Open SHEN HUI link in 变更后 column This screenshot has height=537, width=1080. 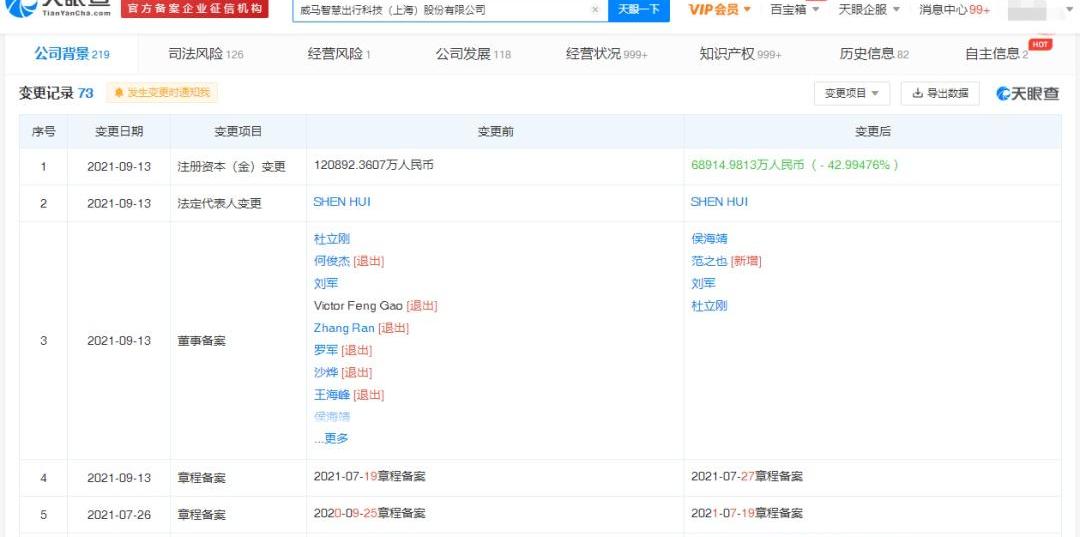click(719, 202)
